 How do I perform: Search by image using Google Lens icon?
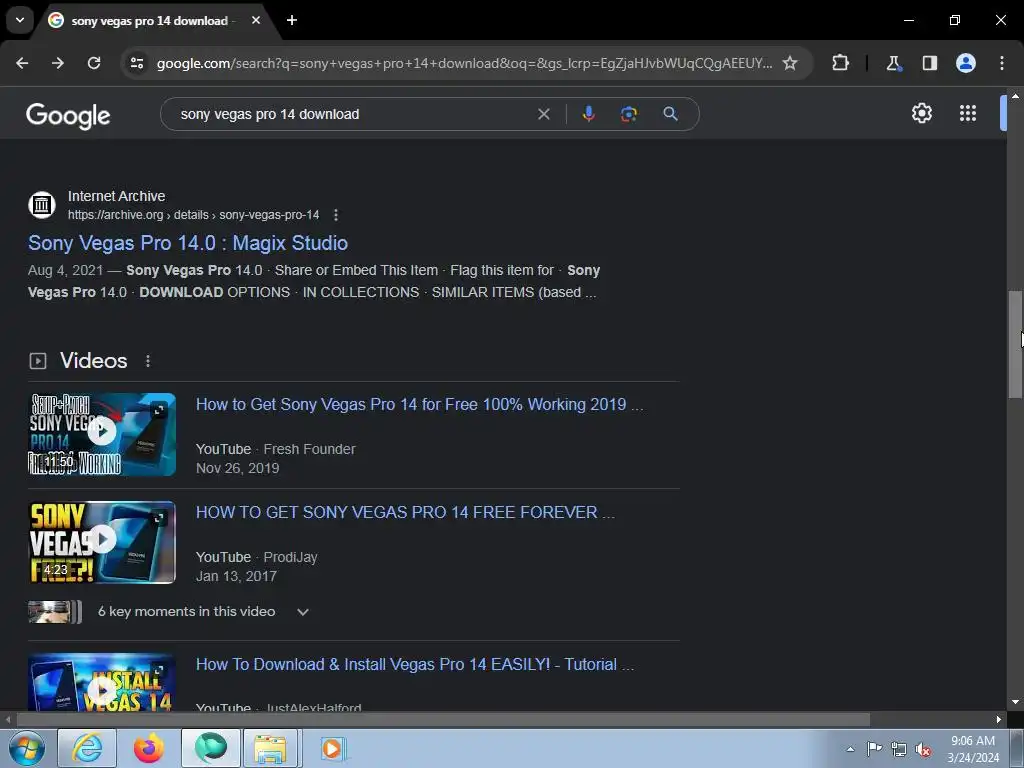pos(628,114)
